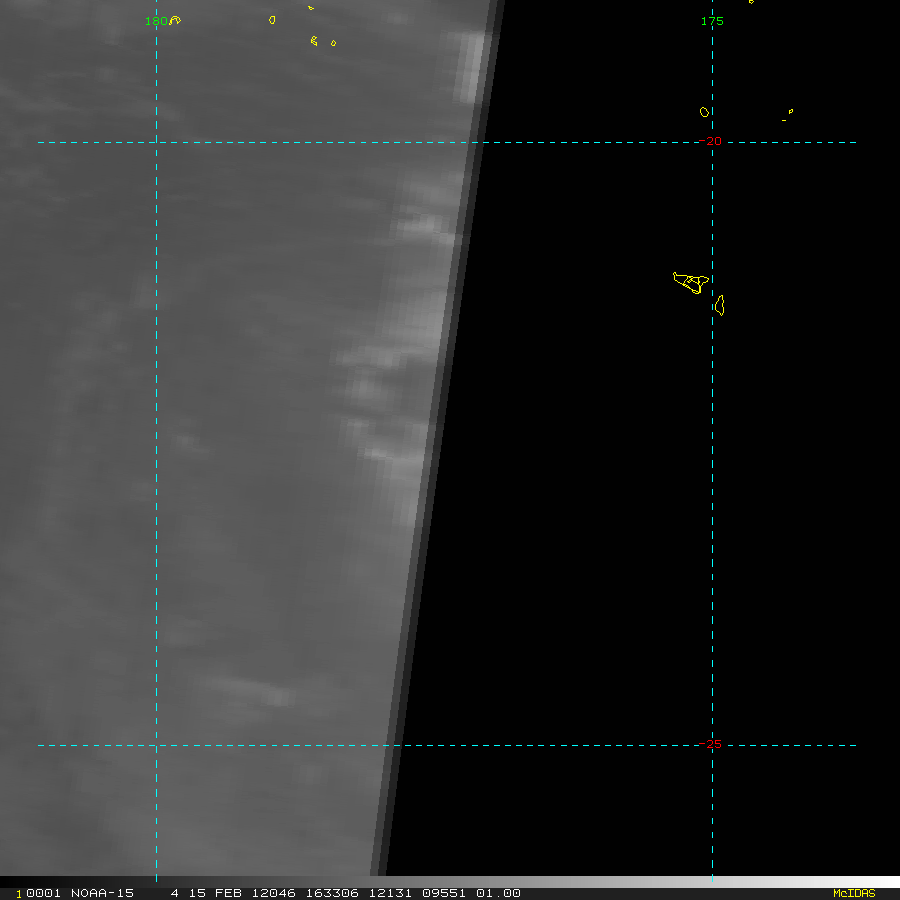Click the yellow McIDAS label

click(x=853, y=893)
